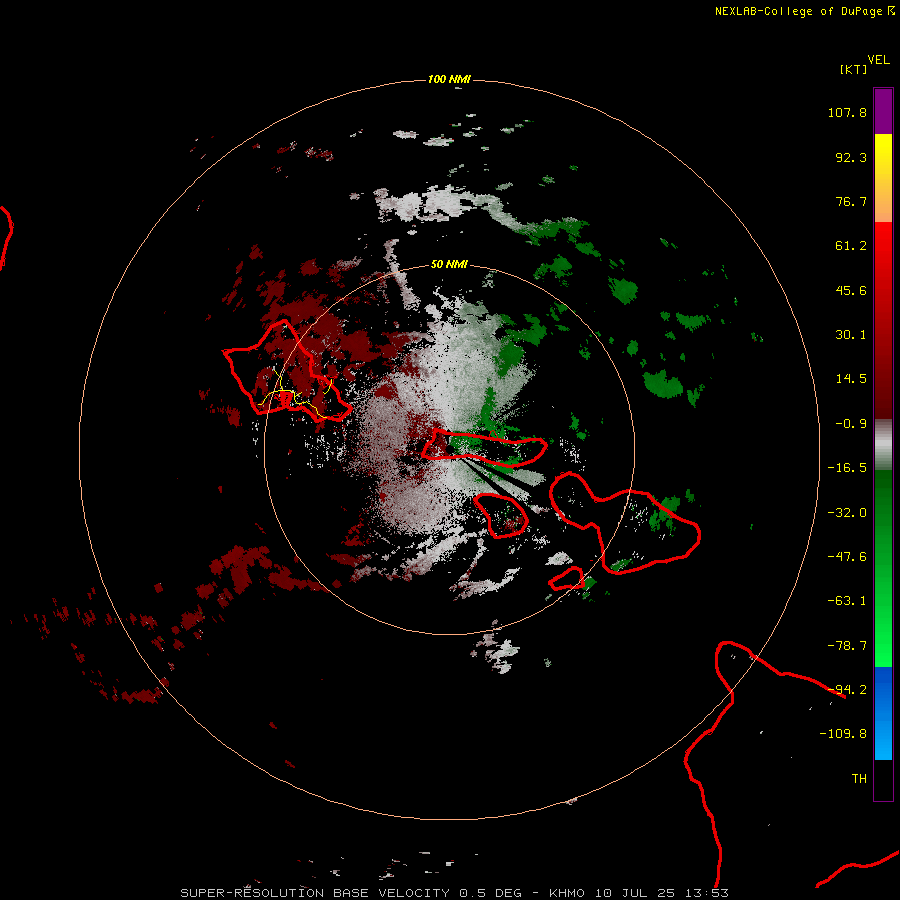Click the 50 NMI range ring label
Image resolution: width=900 pixels, height=900 pixels.
coord(449,265)
